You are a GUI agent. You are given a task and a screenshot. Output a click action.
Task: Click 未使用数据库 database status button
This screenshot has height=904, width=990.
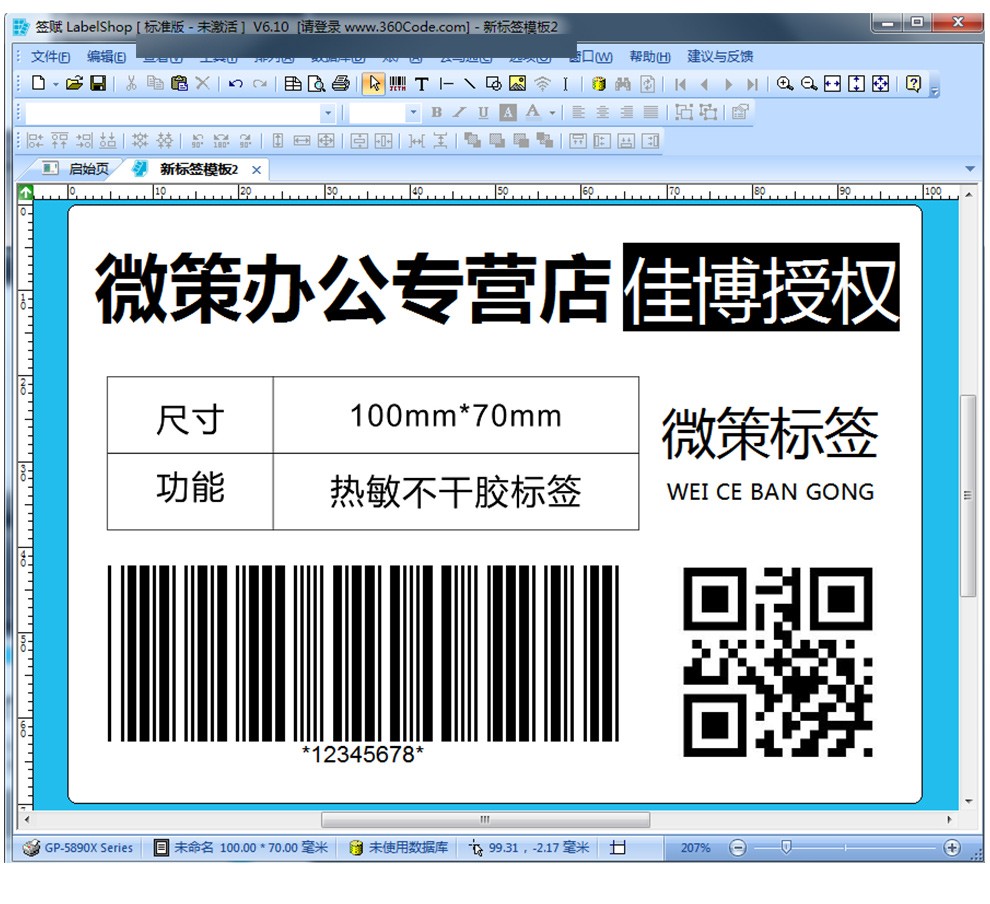[x=398, y=847]
